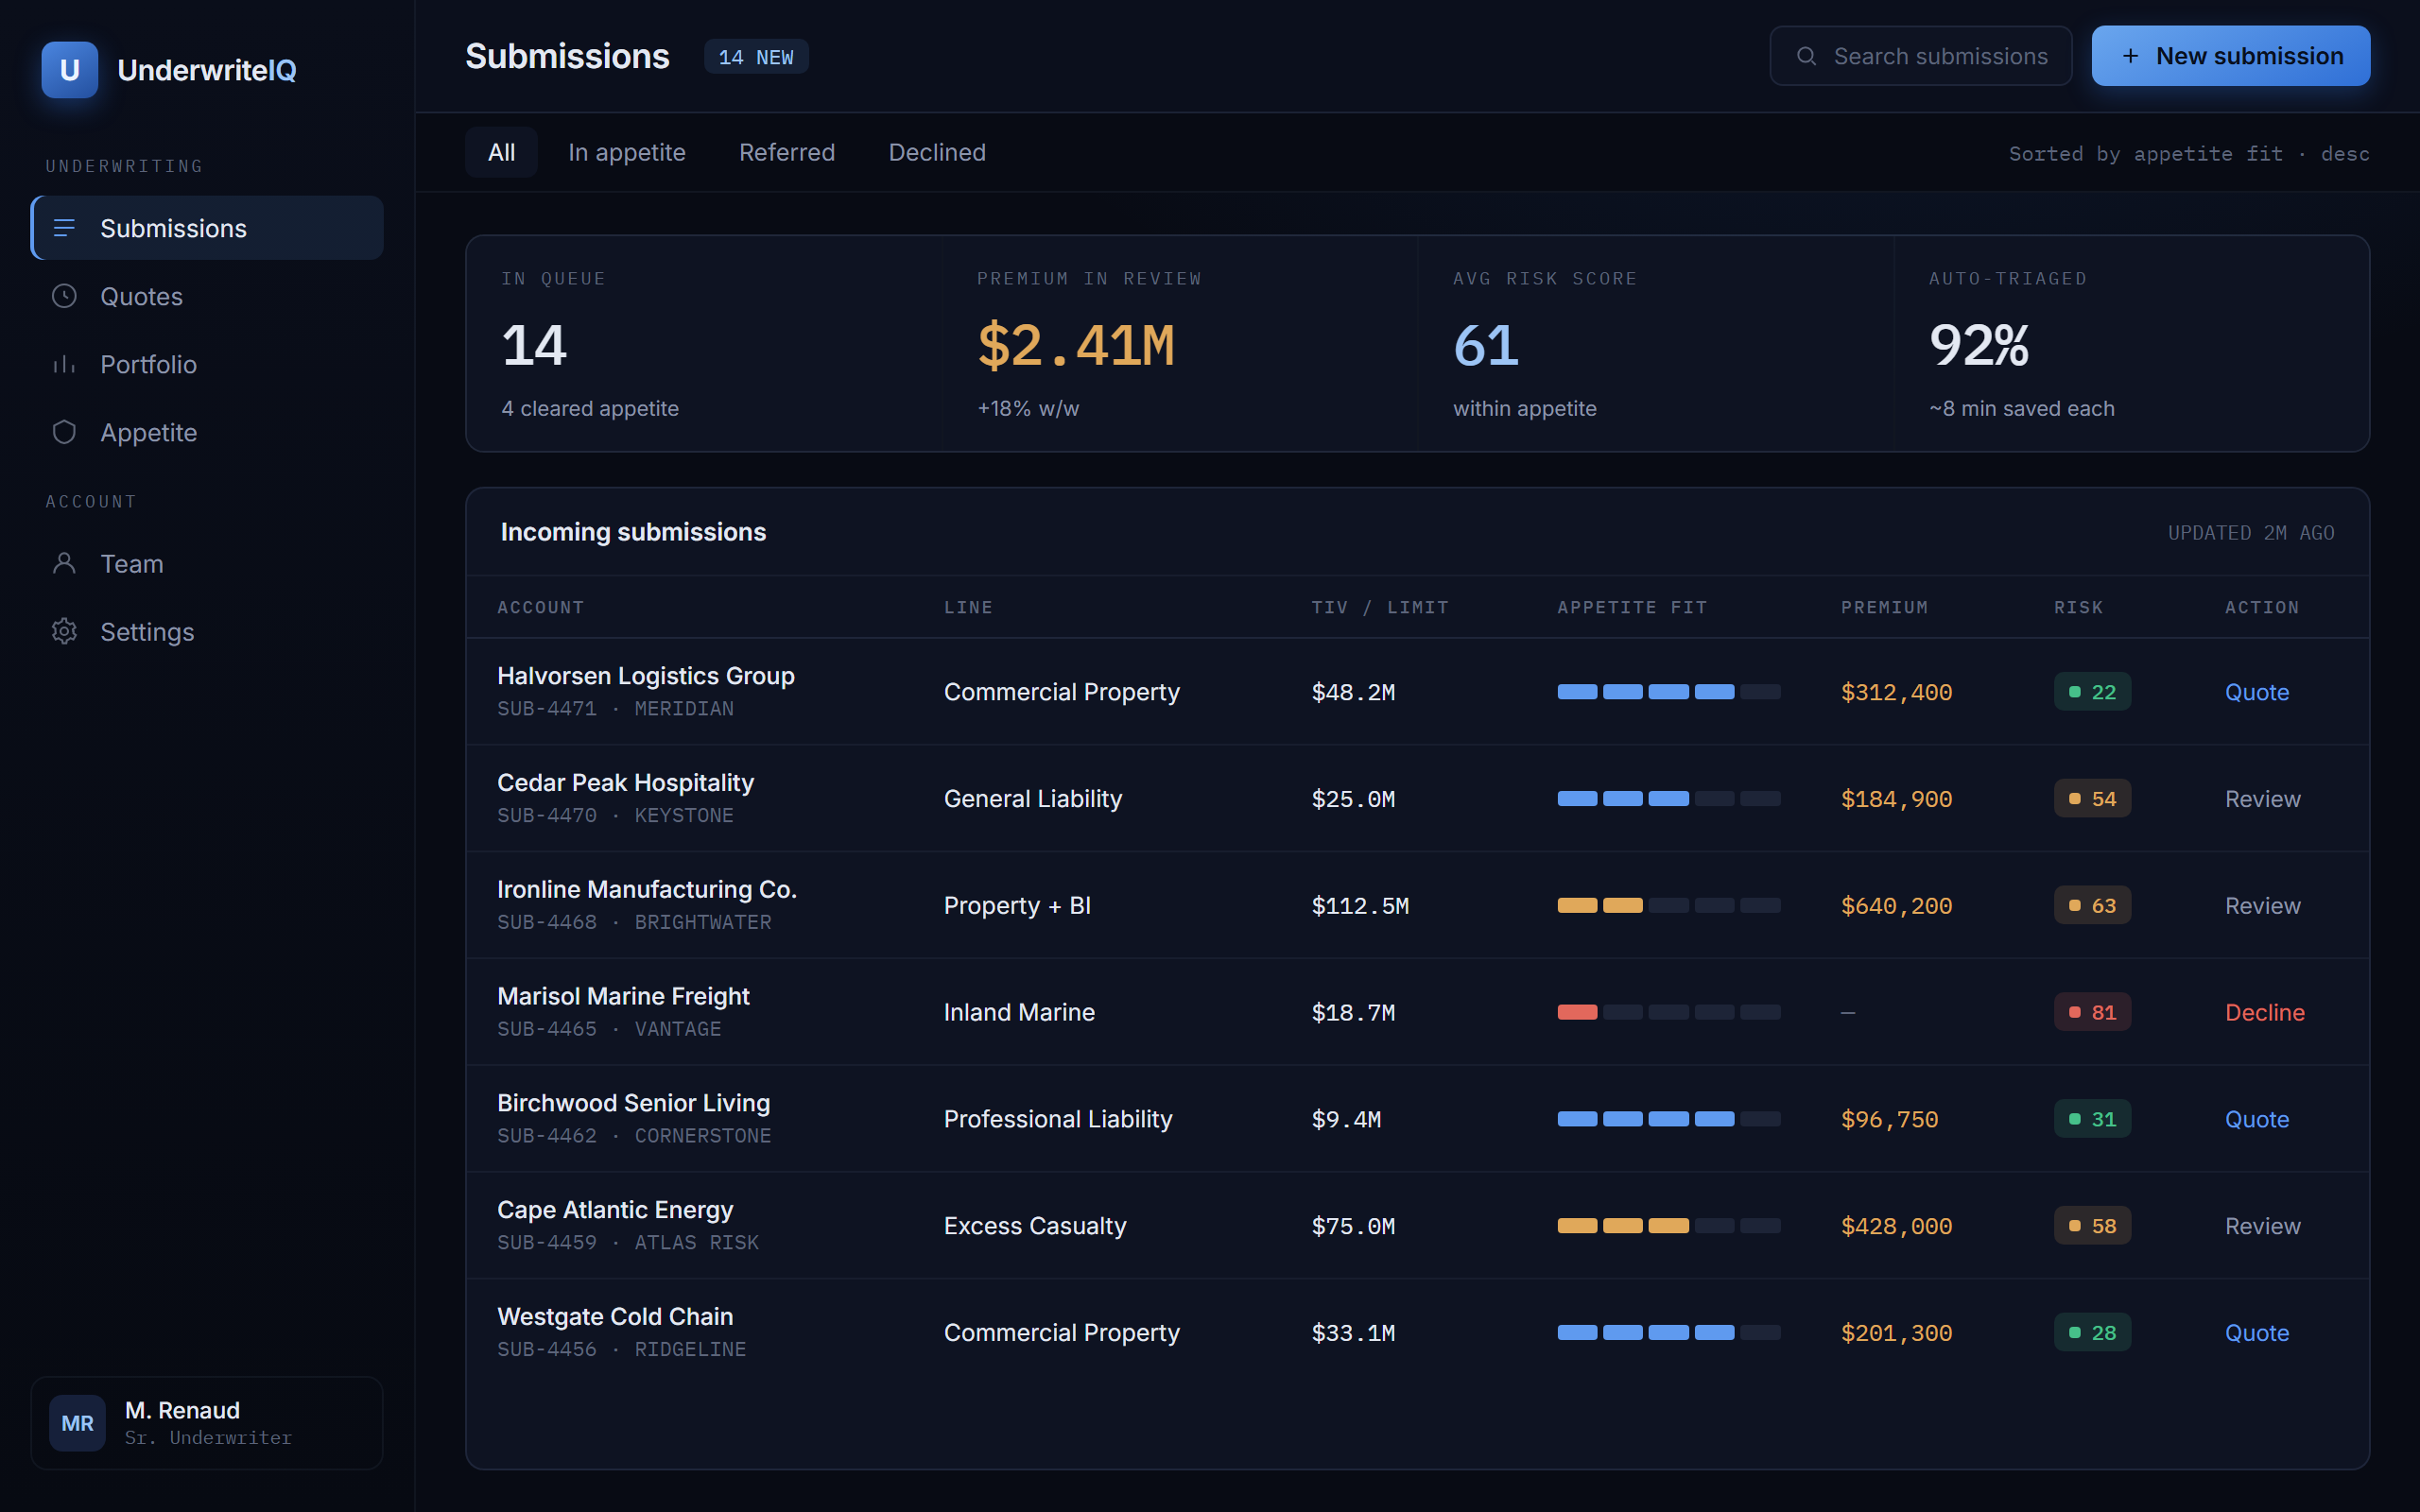Navigate to Team page
2420x1512 pixels.
pos(207,563)
